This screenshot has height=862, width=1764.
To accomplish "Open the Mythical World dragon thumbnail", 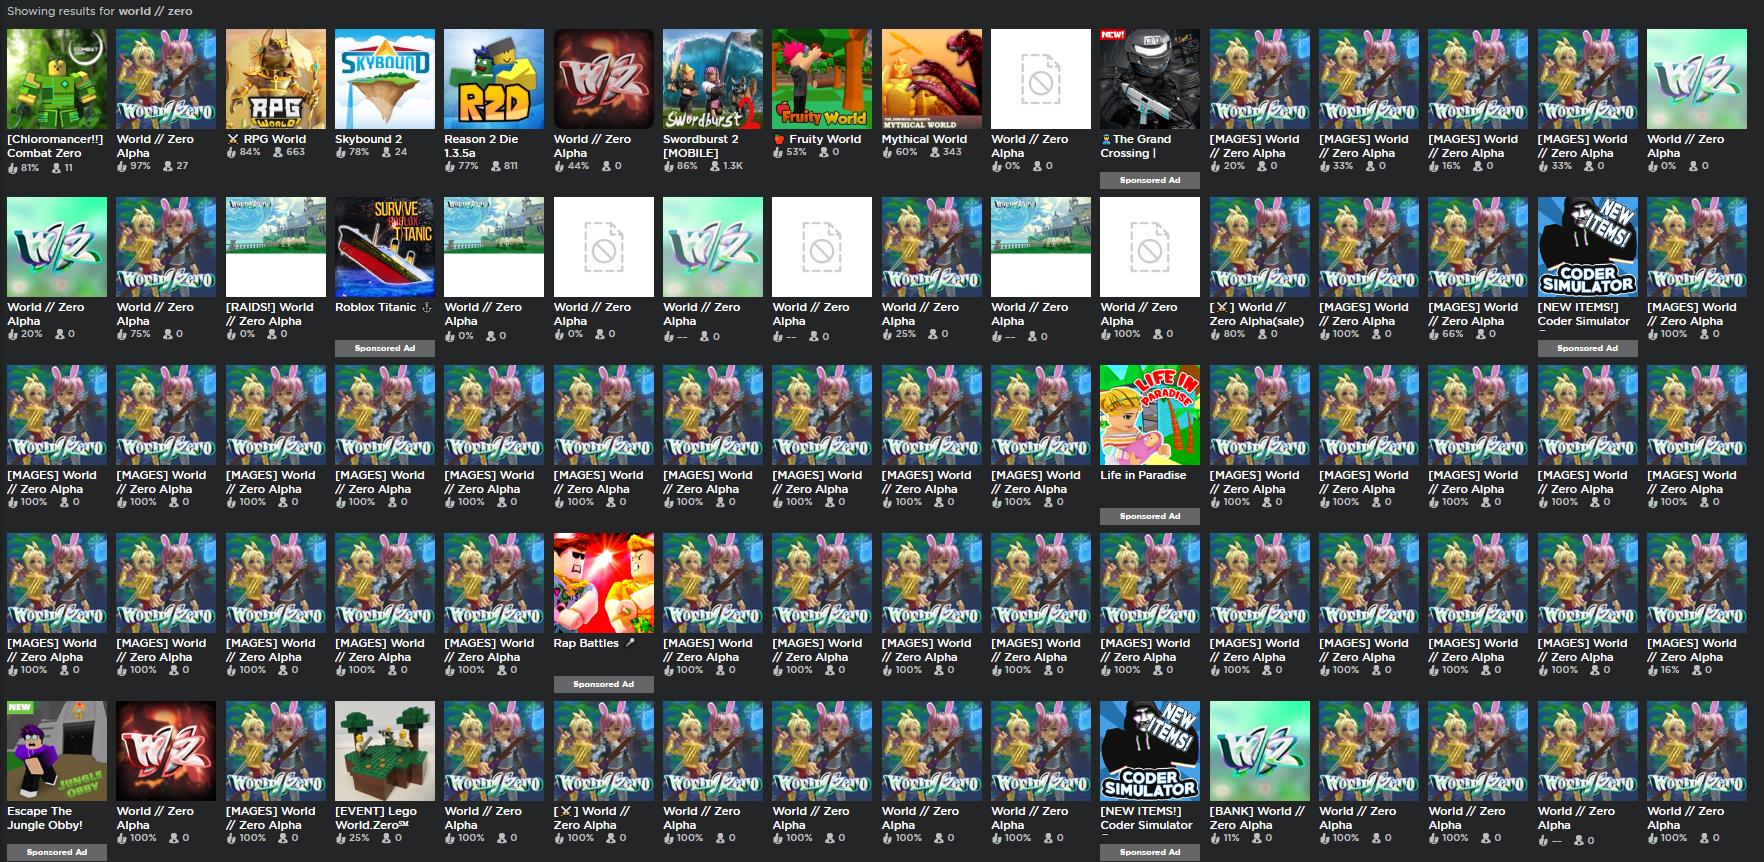I will (x=932, y=79).
